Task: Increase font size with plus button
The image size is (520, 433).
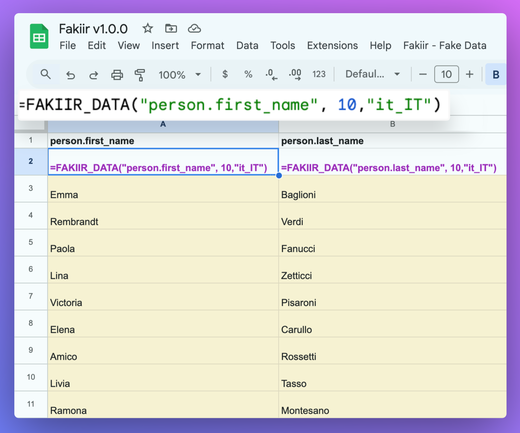Action: click(x=469, y=74)
